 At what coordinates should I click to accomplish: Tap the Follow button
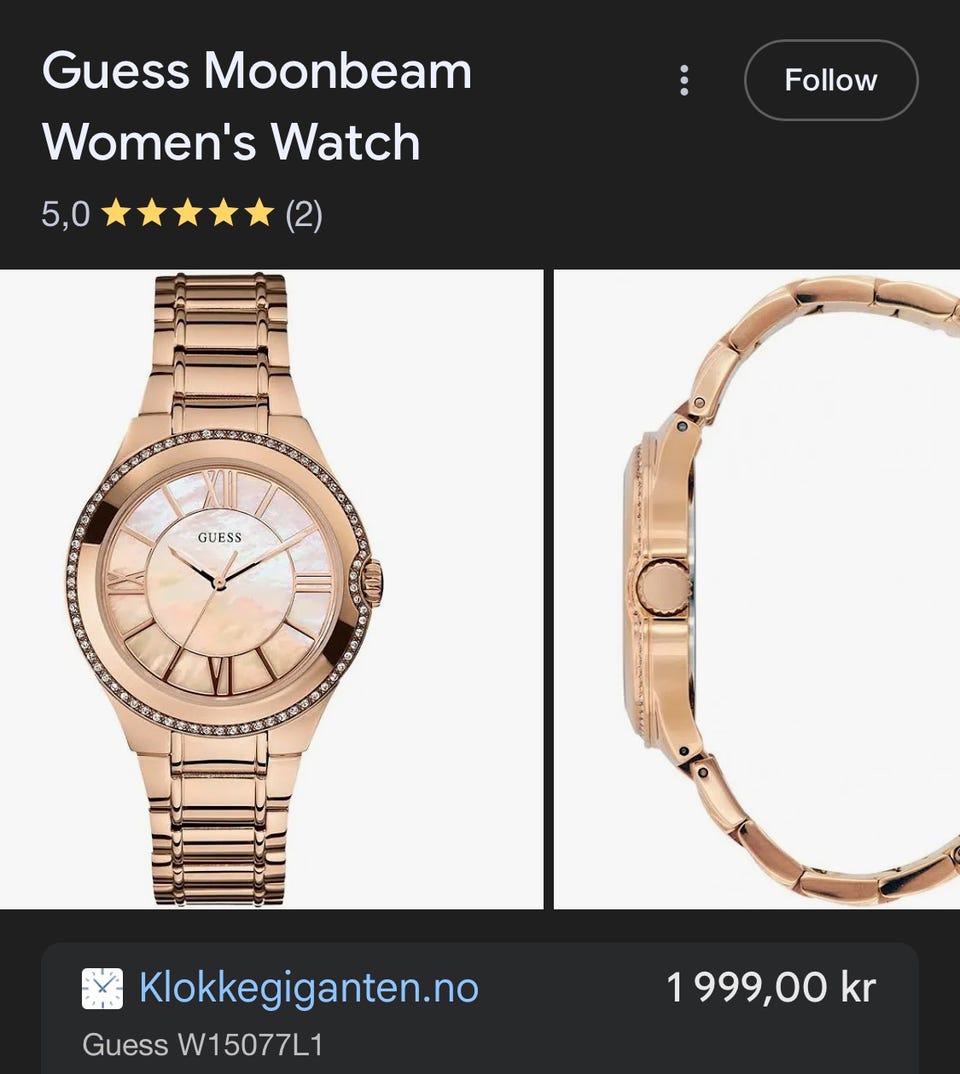[x=831, y=80]
